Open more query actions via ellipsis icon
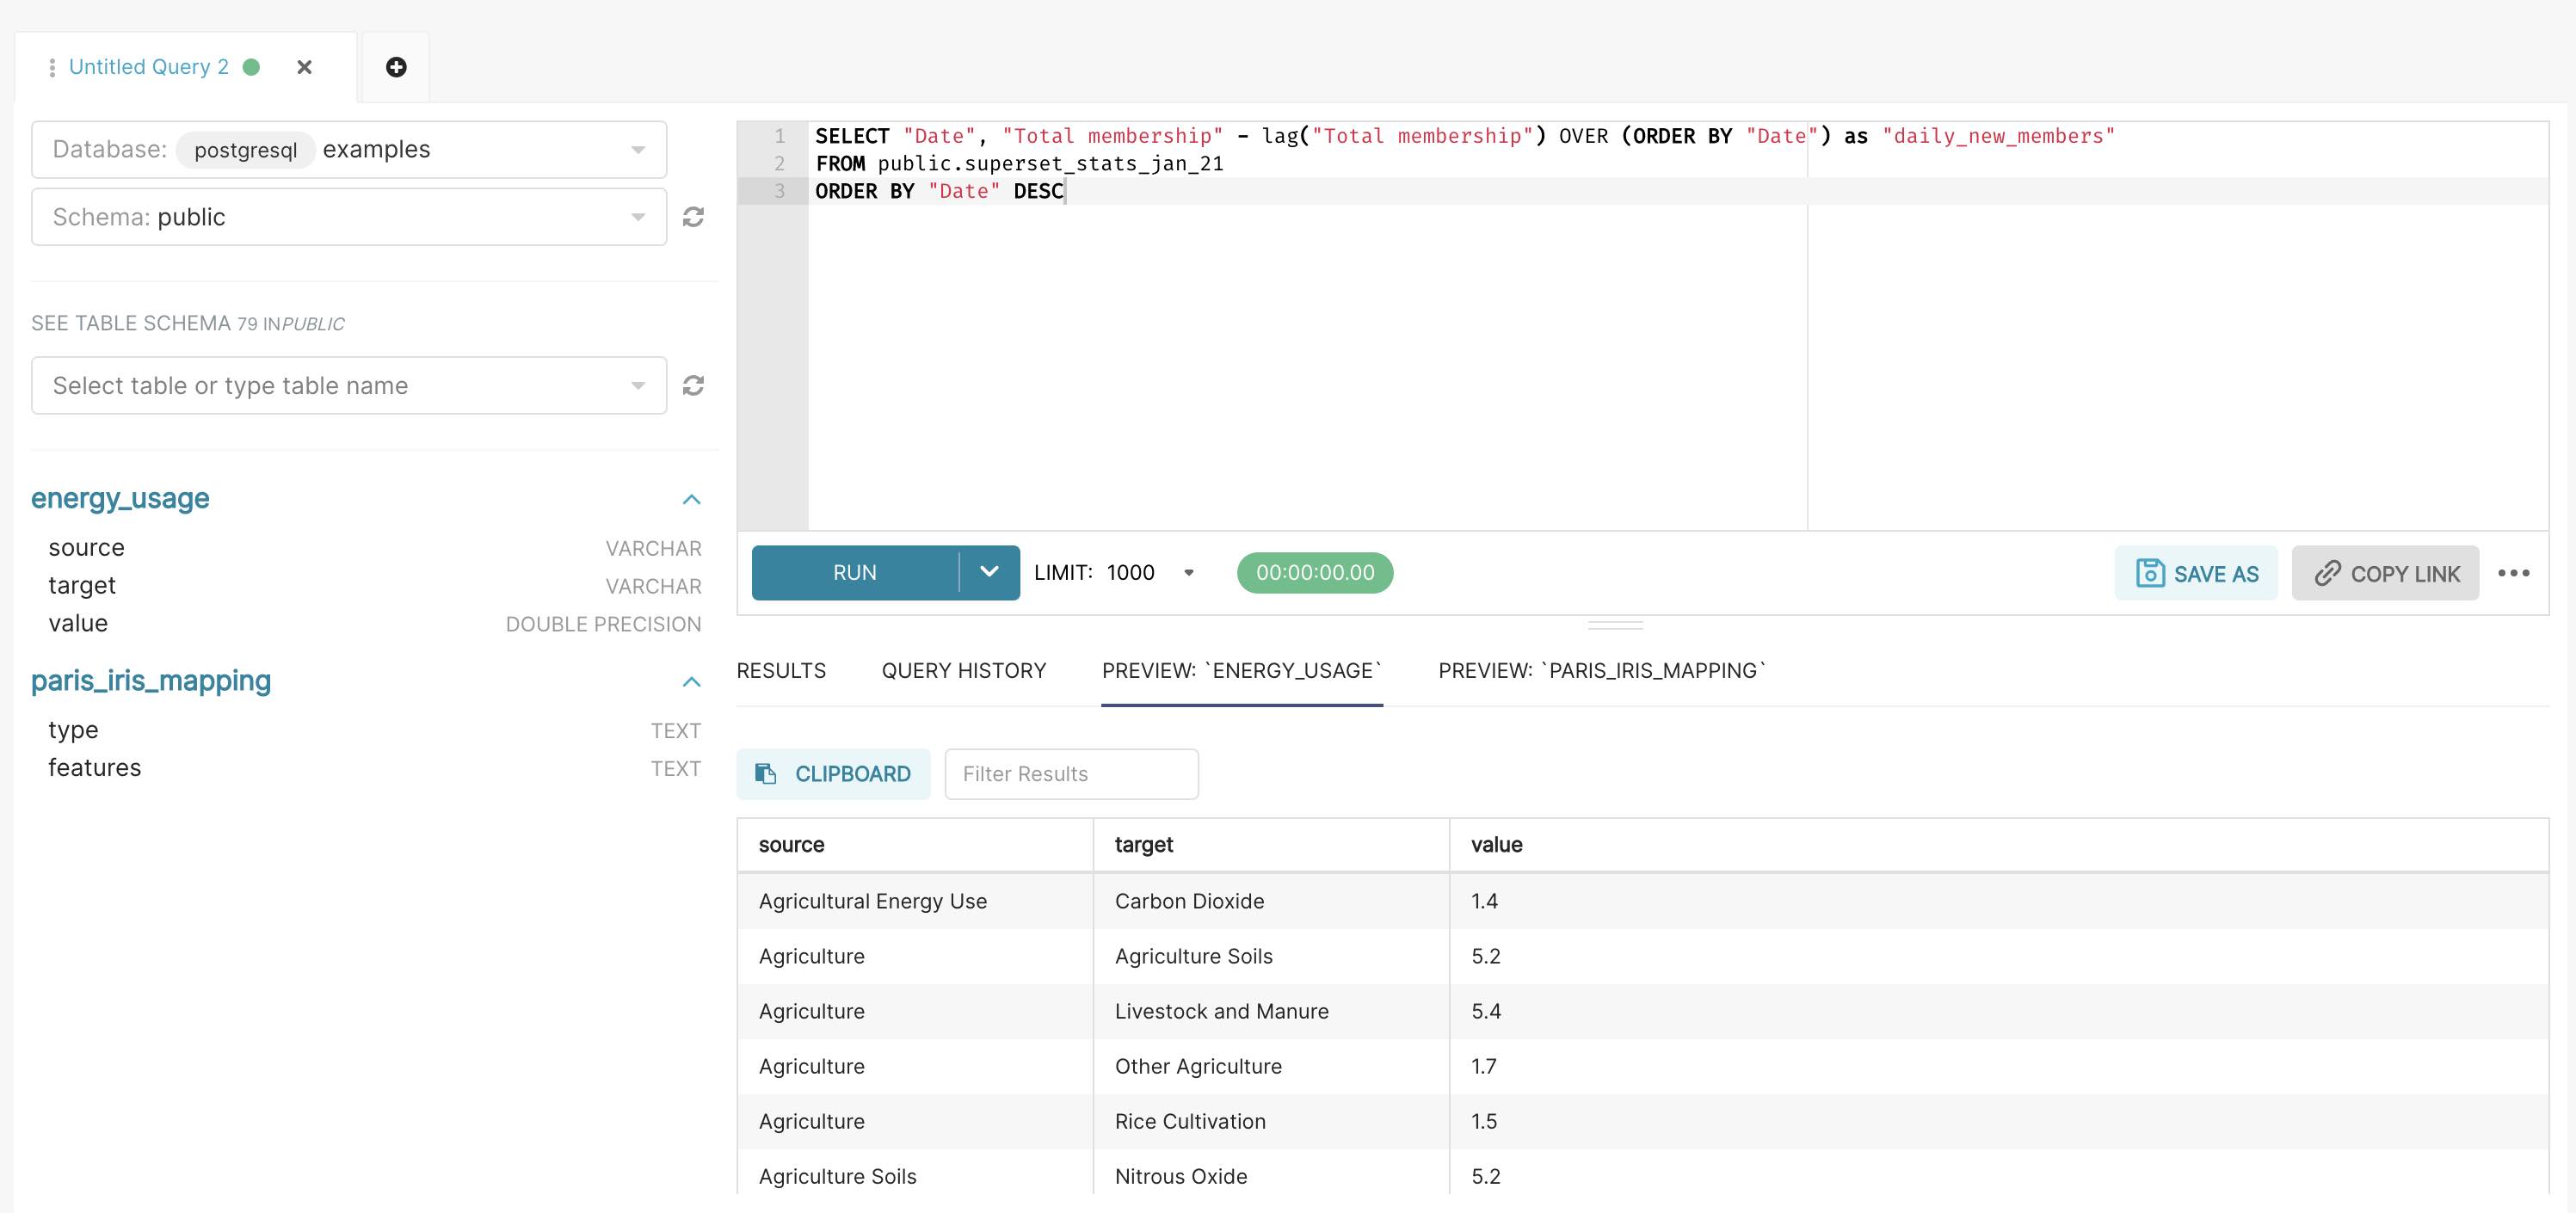2576x1213 pixels. [2516, 572]
